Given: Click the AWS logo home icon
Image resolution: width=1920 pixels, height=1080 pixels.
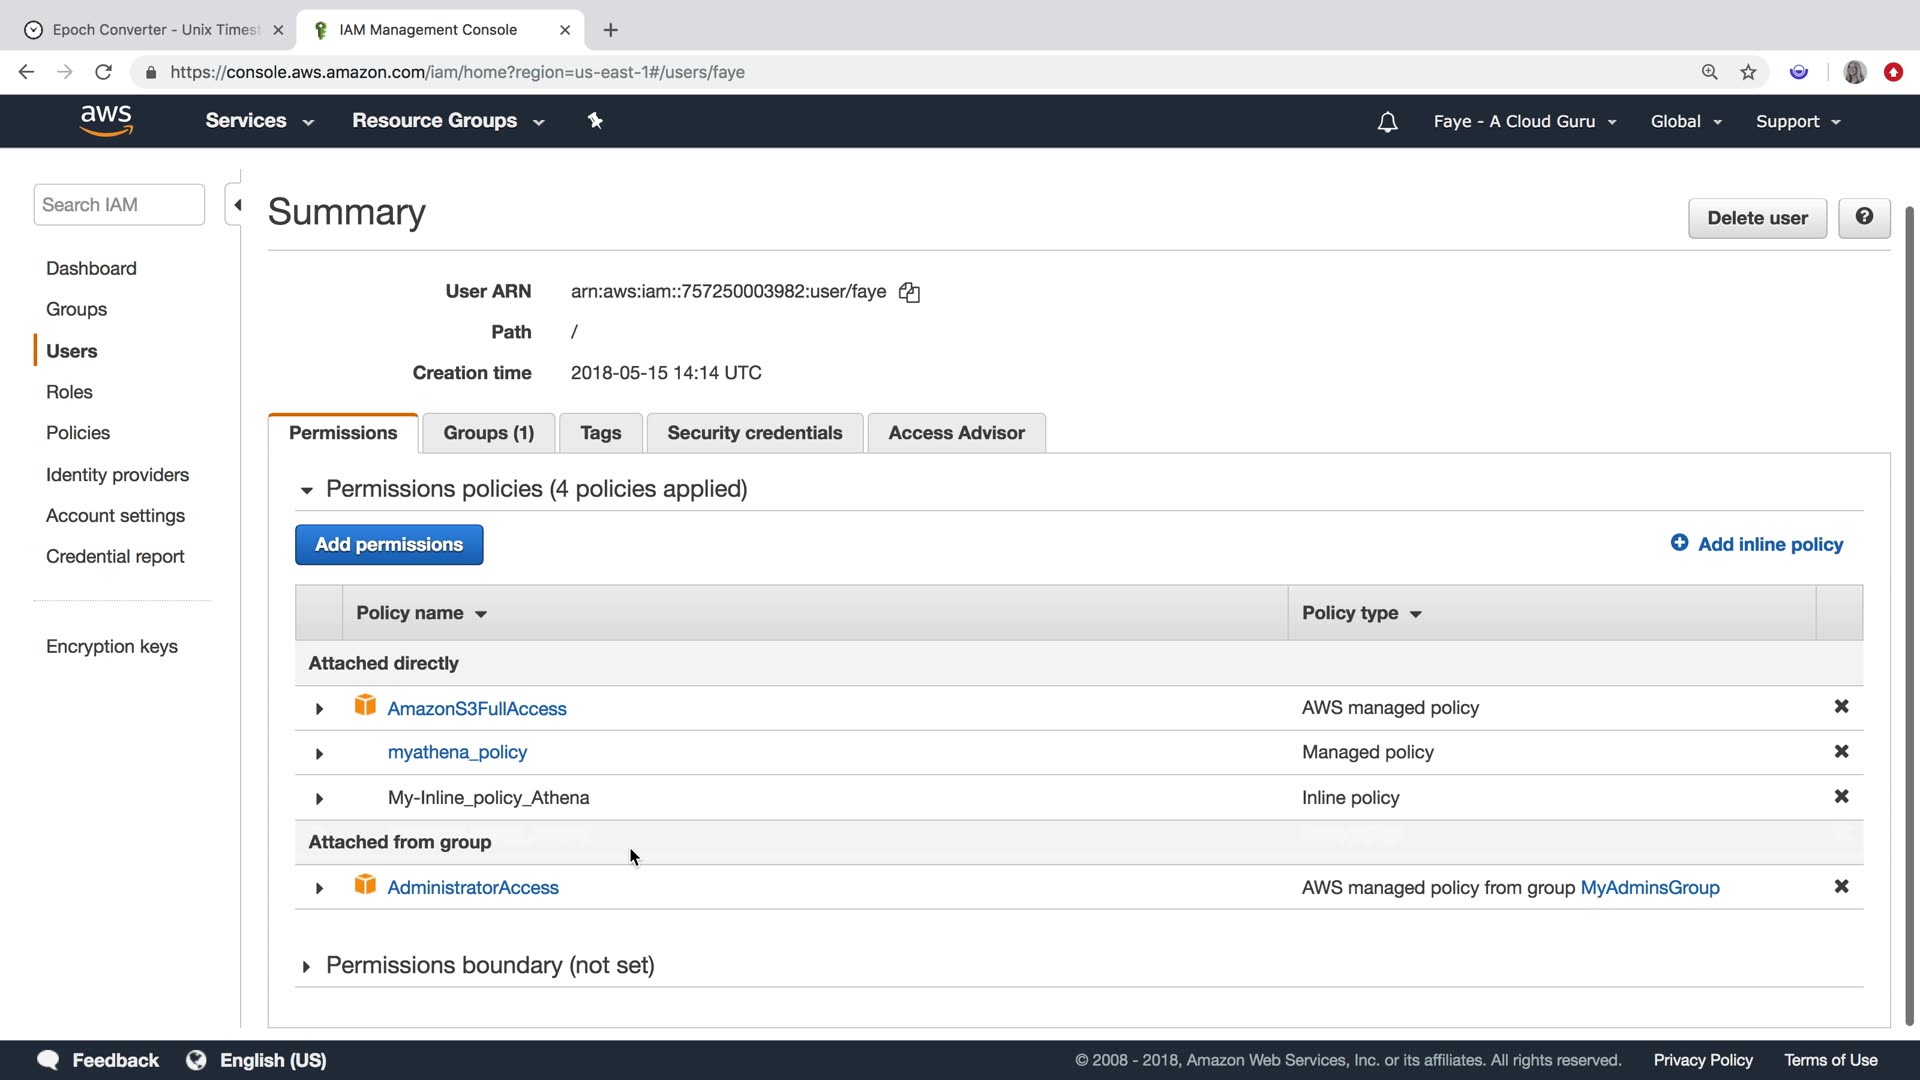Looking at the screenshot, I should coord(106,120).
